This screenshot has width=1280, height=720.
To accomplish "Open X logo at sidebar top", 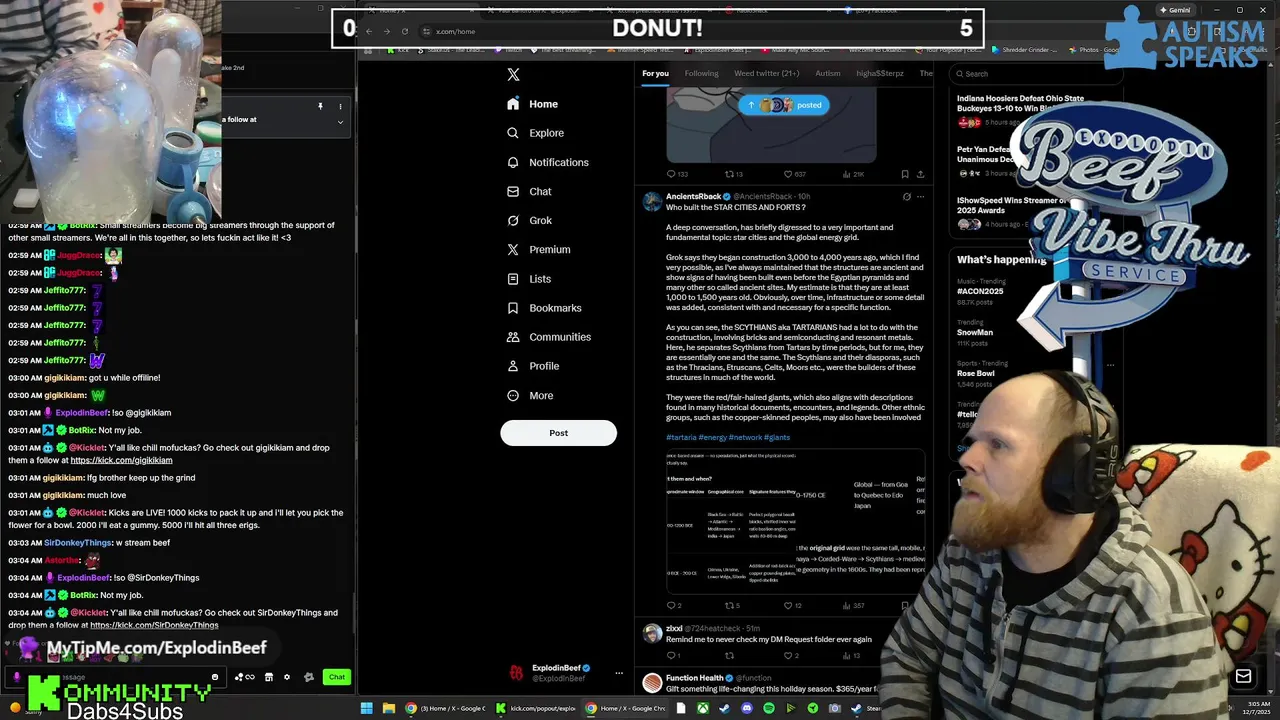I will point(513,75).
